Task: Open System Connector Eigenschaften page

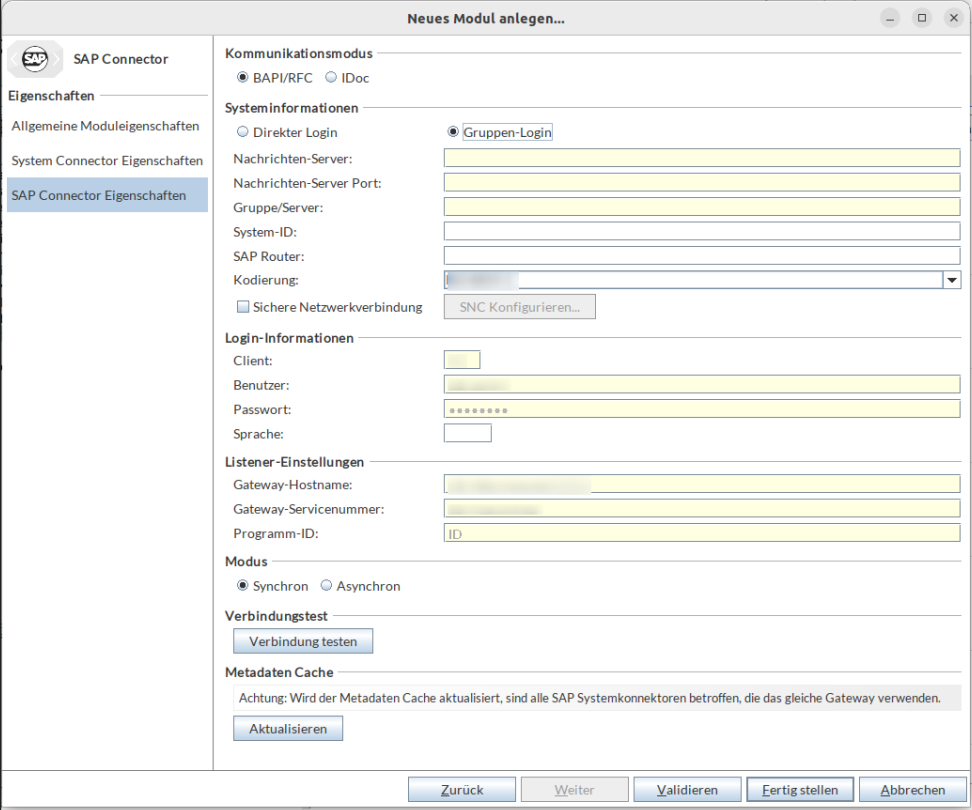Action: (x=107, y=160)
